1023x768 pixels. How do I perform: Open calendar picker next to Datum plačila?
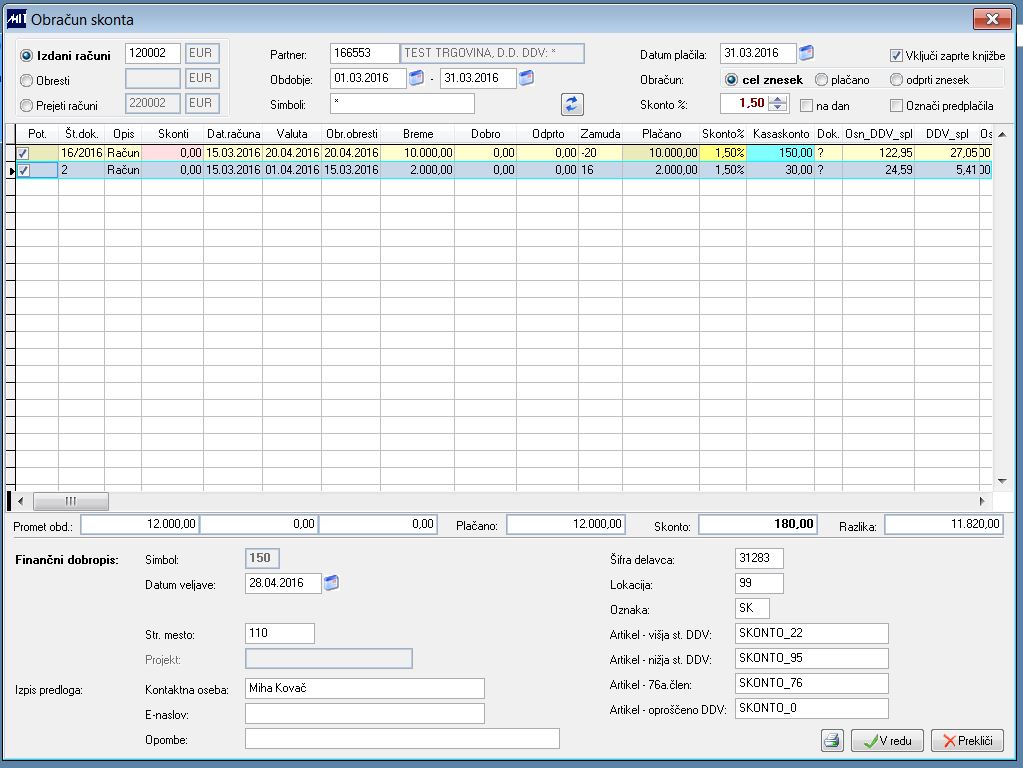click(806, 53)
